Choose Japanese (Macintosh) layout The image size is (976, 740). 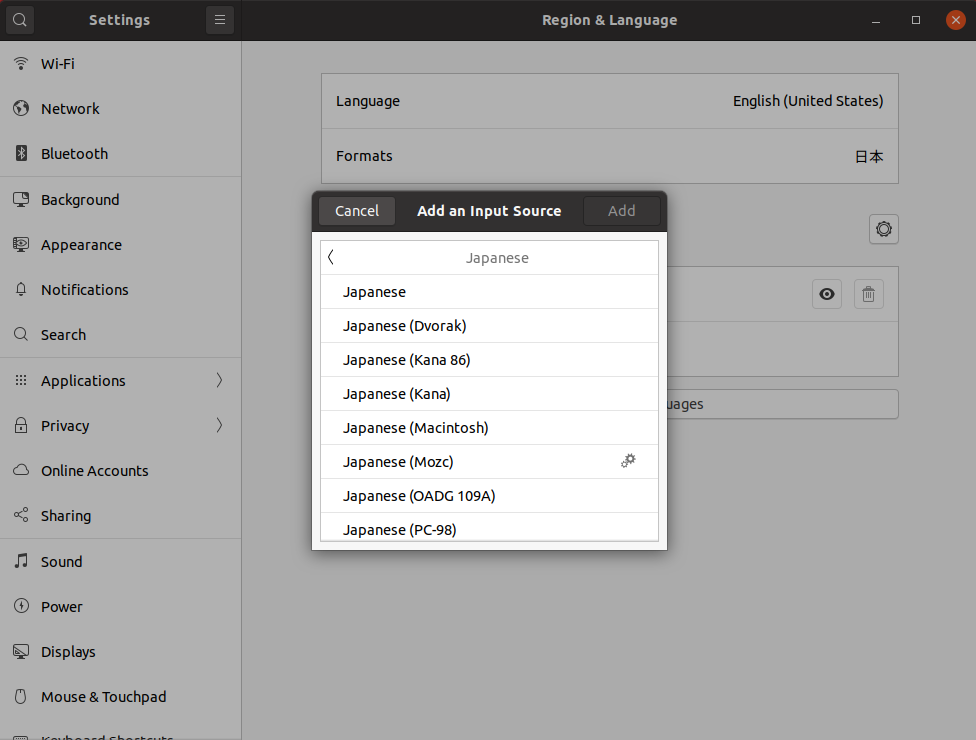pos(489,428)
